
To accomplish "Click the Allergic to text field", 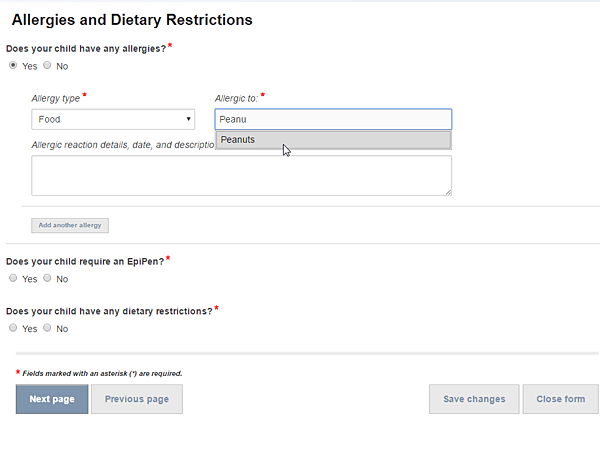I will pyautogui.click(x=333, y=119).
